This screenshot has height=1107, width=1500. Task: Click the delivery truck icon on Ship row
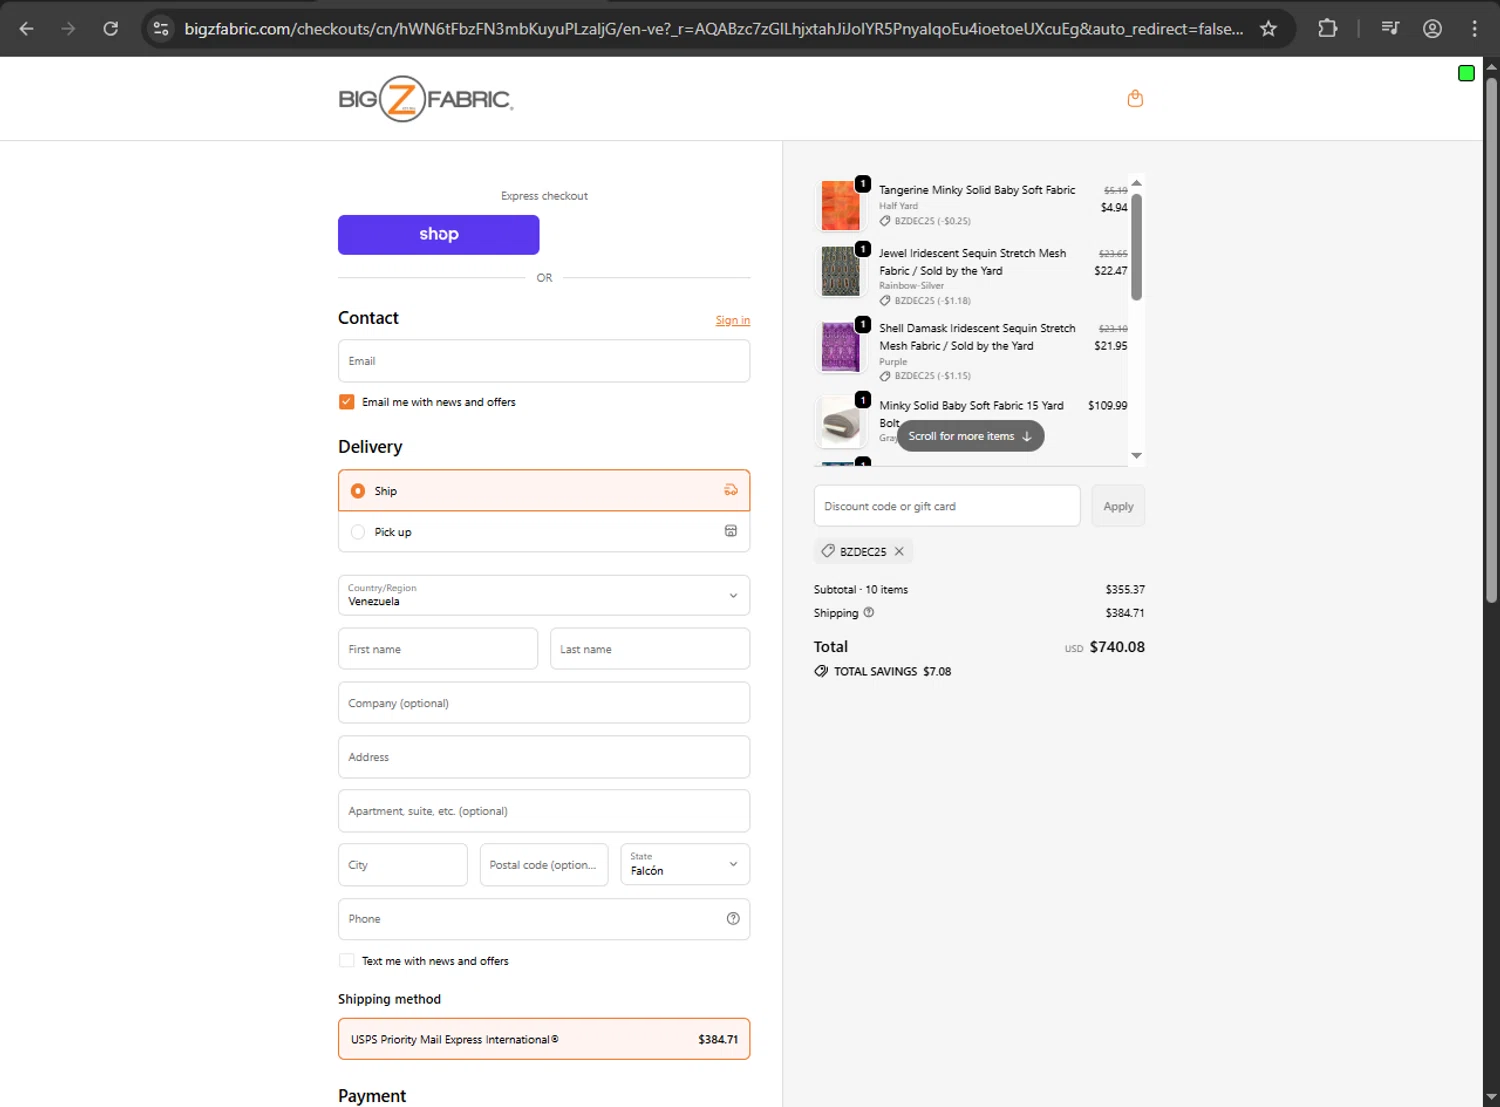[731, 490]
